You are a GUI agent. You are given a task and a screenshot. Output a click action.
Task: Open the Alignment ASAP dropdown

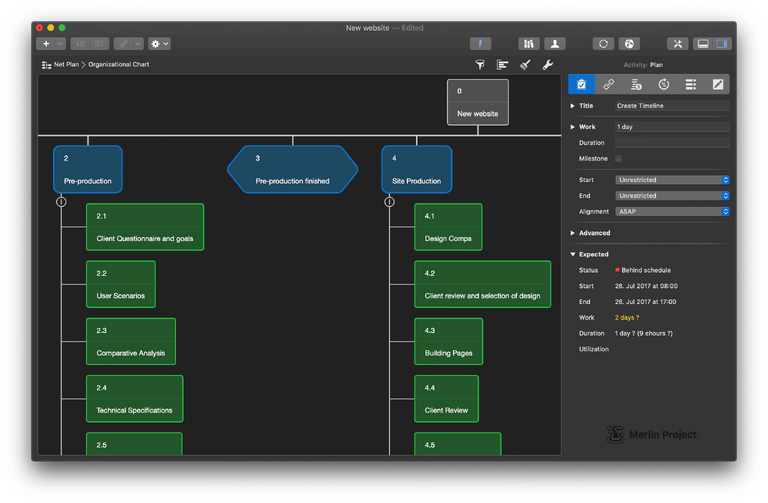tap(672, 212)
